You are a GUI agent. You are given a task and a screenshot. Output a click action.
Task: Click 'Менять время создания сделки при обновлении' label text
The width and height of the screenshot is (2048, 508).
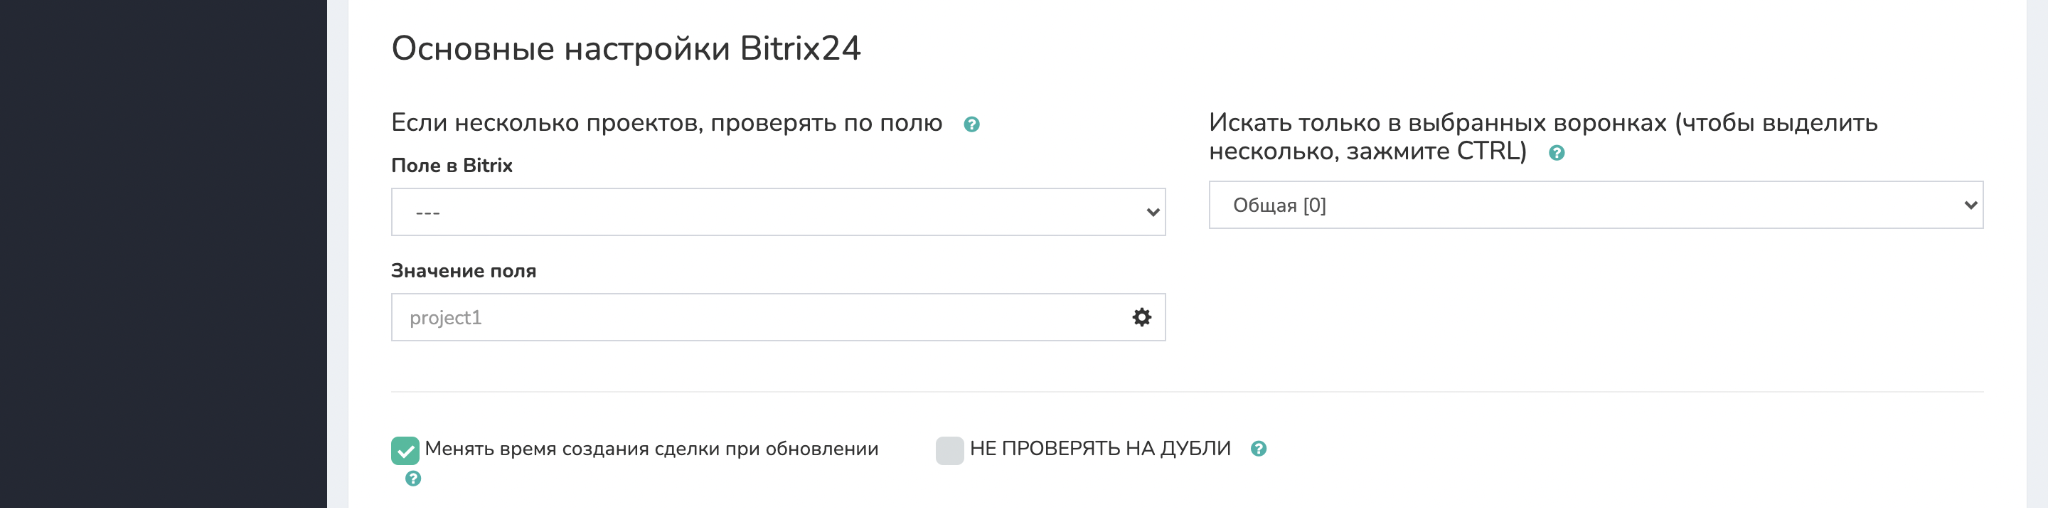coord(651,449)
